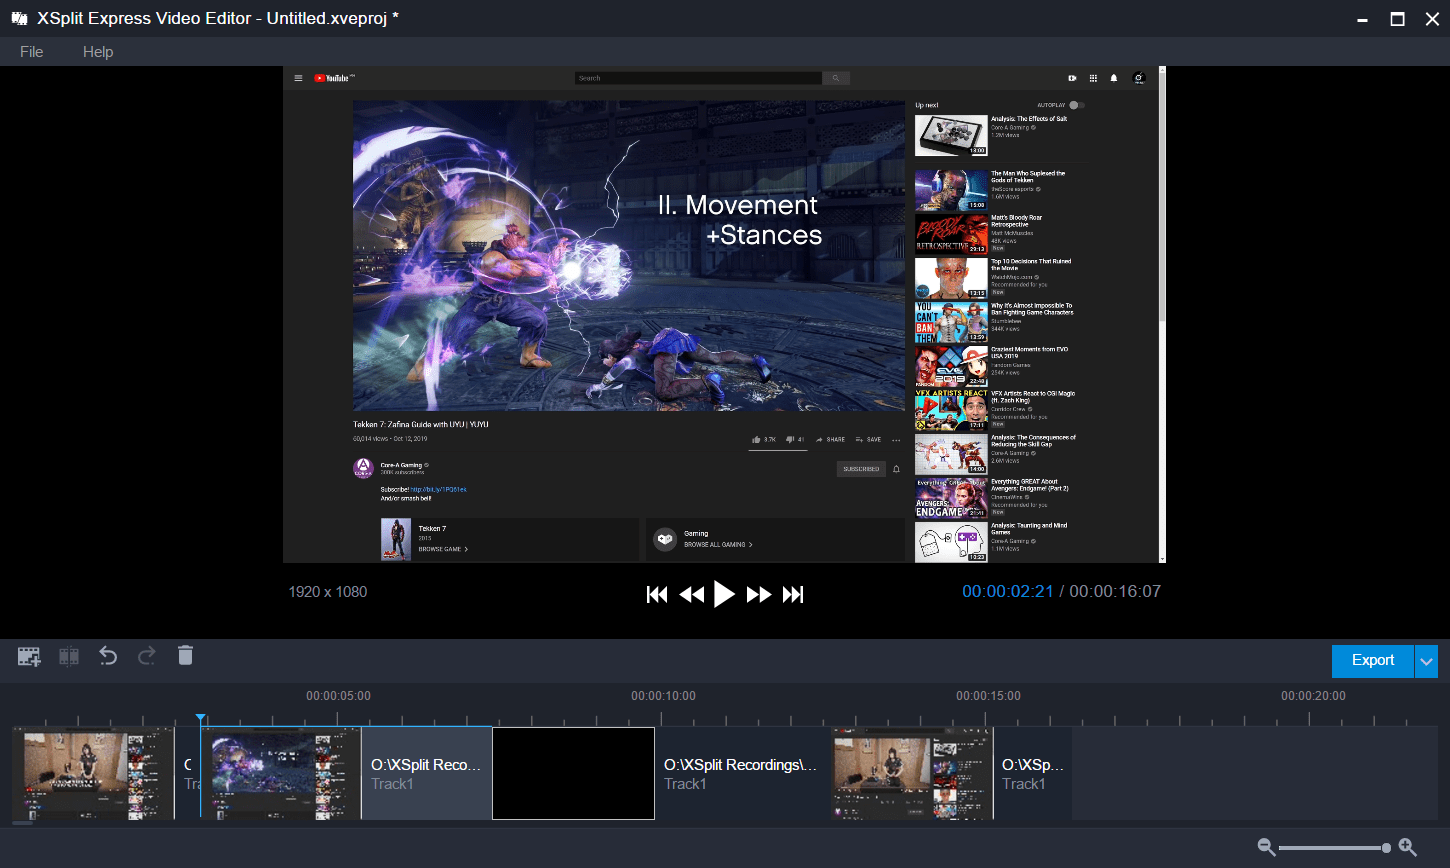
Task: Rewind the video playback
Action: click(x=691, y=593)
